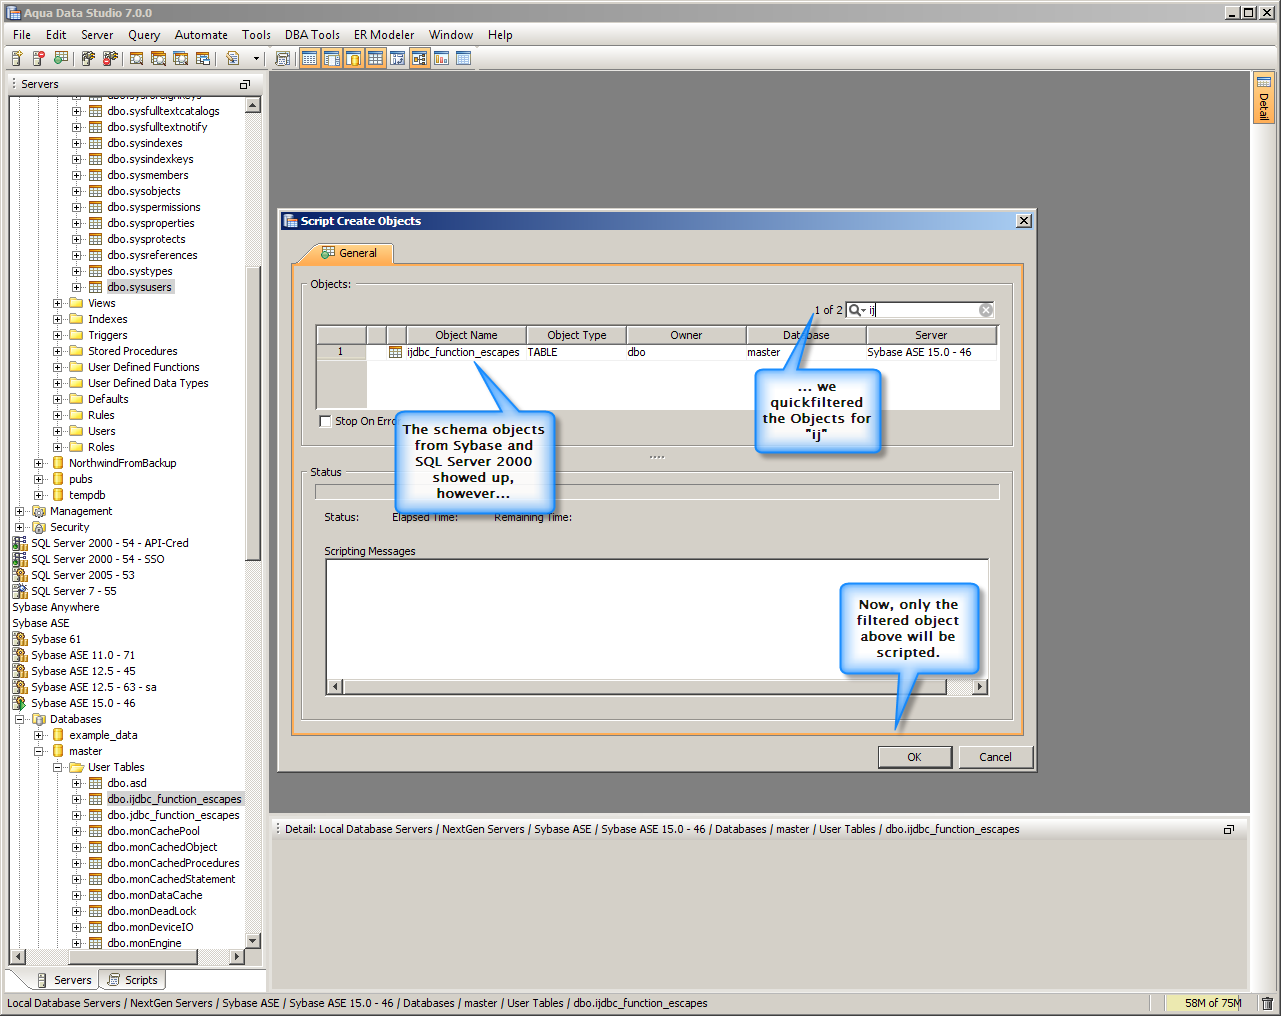Expand the example_data database node
Viewport: 1281px width, 1016px height.
[x=39, y=735]
